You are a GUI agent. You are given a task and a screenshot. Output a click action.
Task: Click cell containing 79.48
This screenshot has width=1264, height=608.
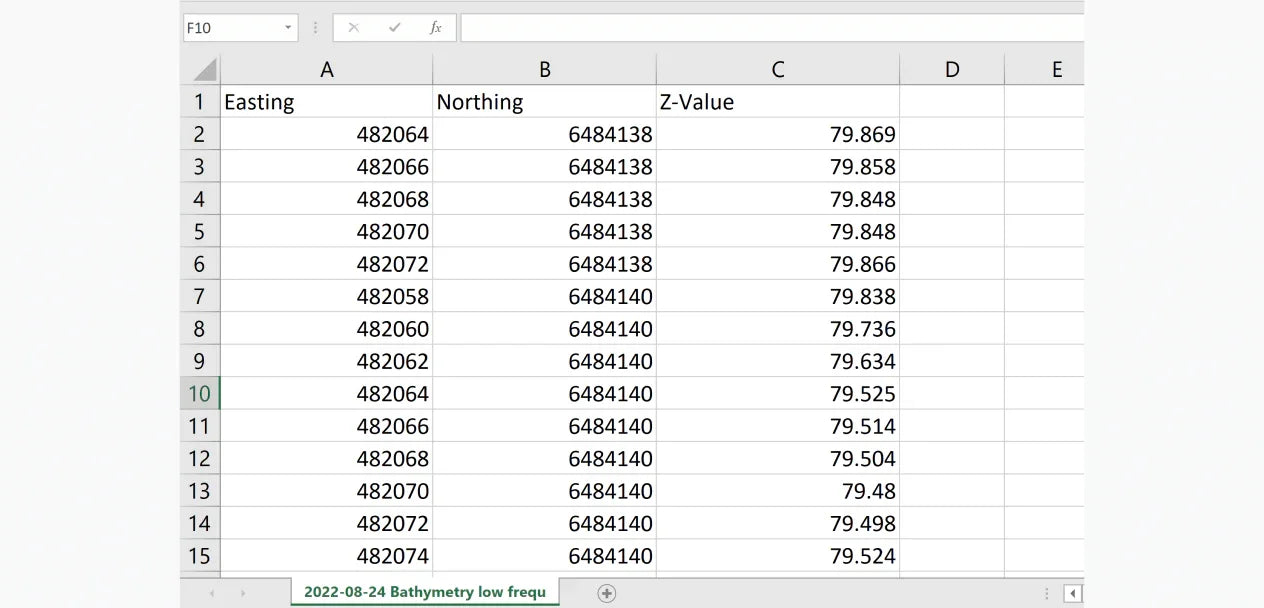pos(777,491)
